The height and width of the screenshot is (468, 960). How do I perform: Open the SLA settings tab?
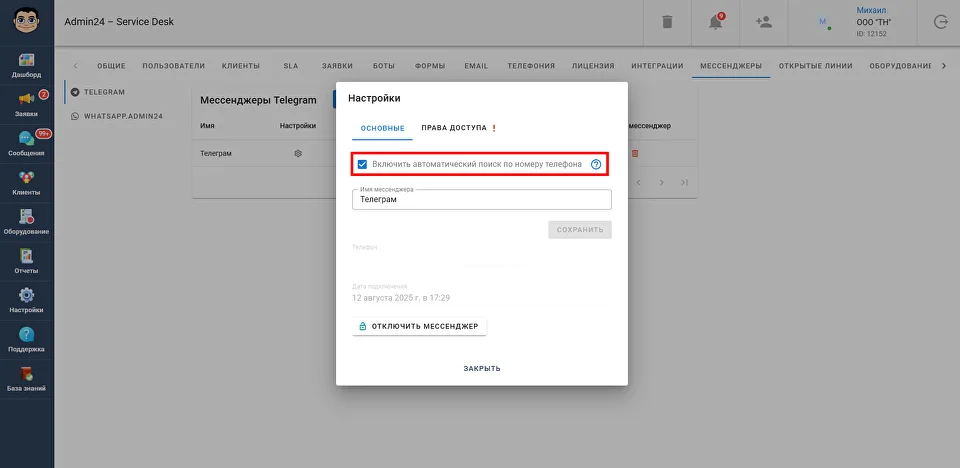point(291,66)
